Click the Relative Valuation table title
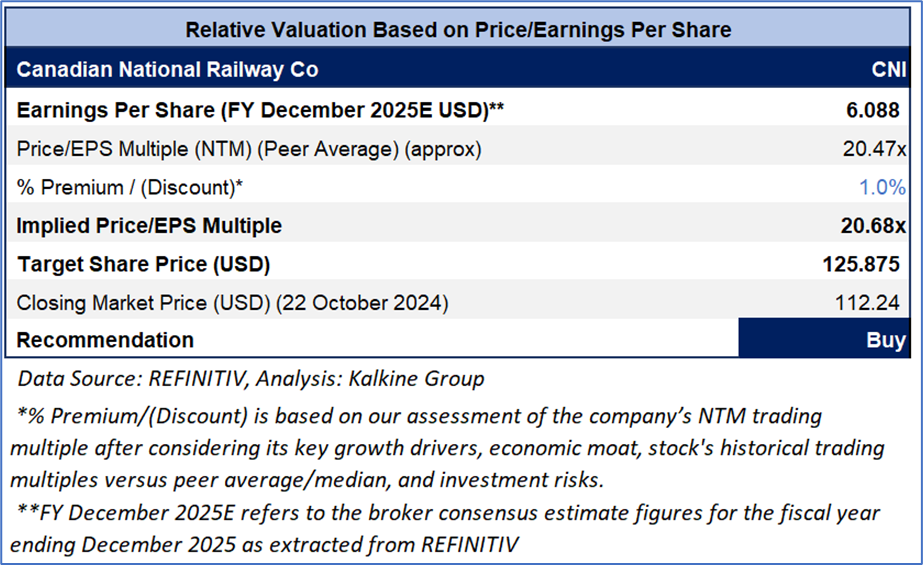923x565 pixels. pyautogui.click(x=458, y=30)
